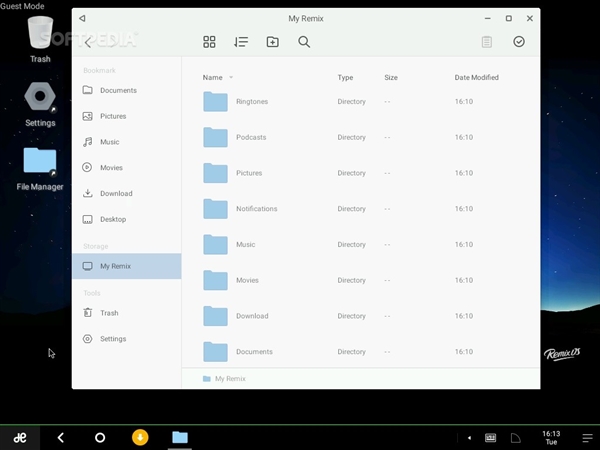
Task: Open the Ringtones folder
Action: coord(251,102)
